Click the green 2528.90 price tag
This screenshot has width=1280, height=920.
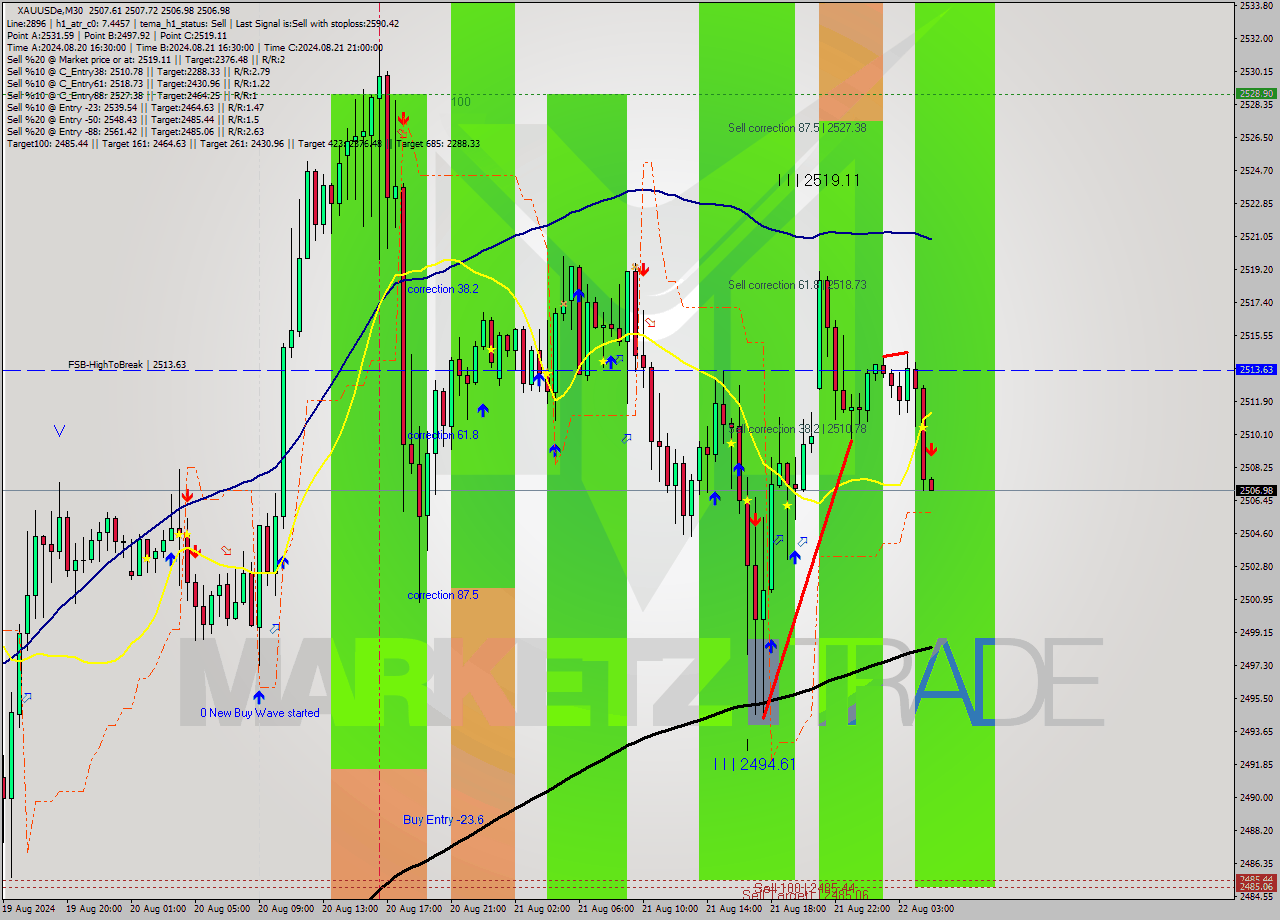pos(1256,93)
